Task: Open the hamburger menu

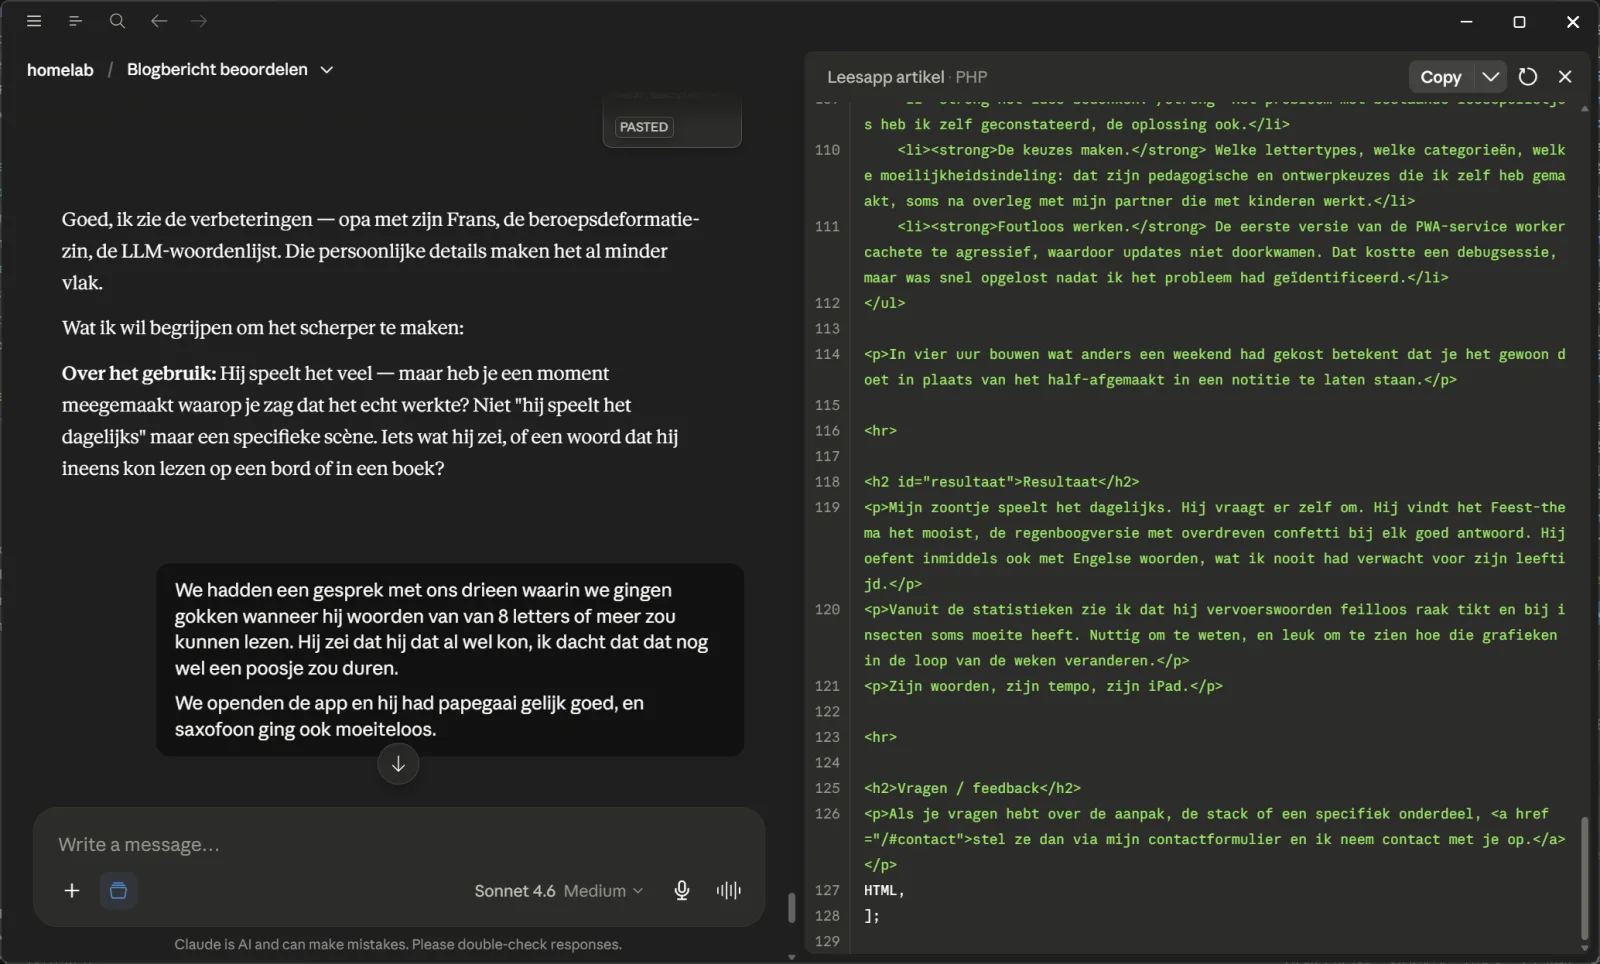Action: coord(34,21)
